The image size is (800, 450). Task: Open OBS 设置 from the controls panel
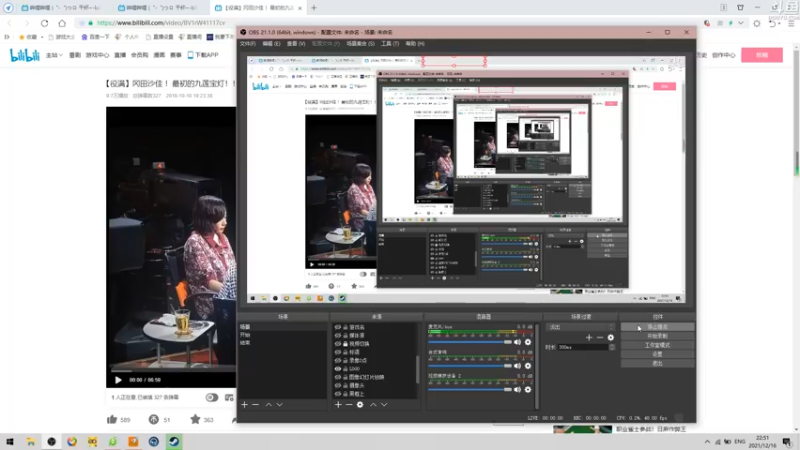pyautogui.click(x=657, y=354)
